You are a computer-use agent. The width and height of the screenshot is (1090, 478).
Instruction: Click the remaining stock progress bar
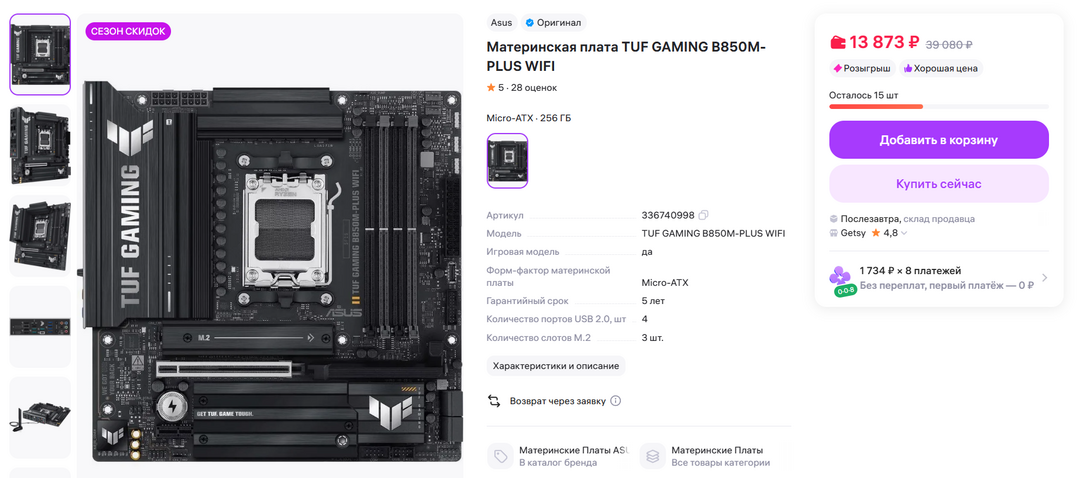(x=938, y=106)
